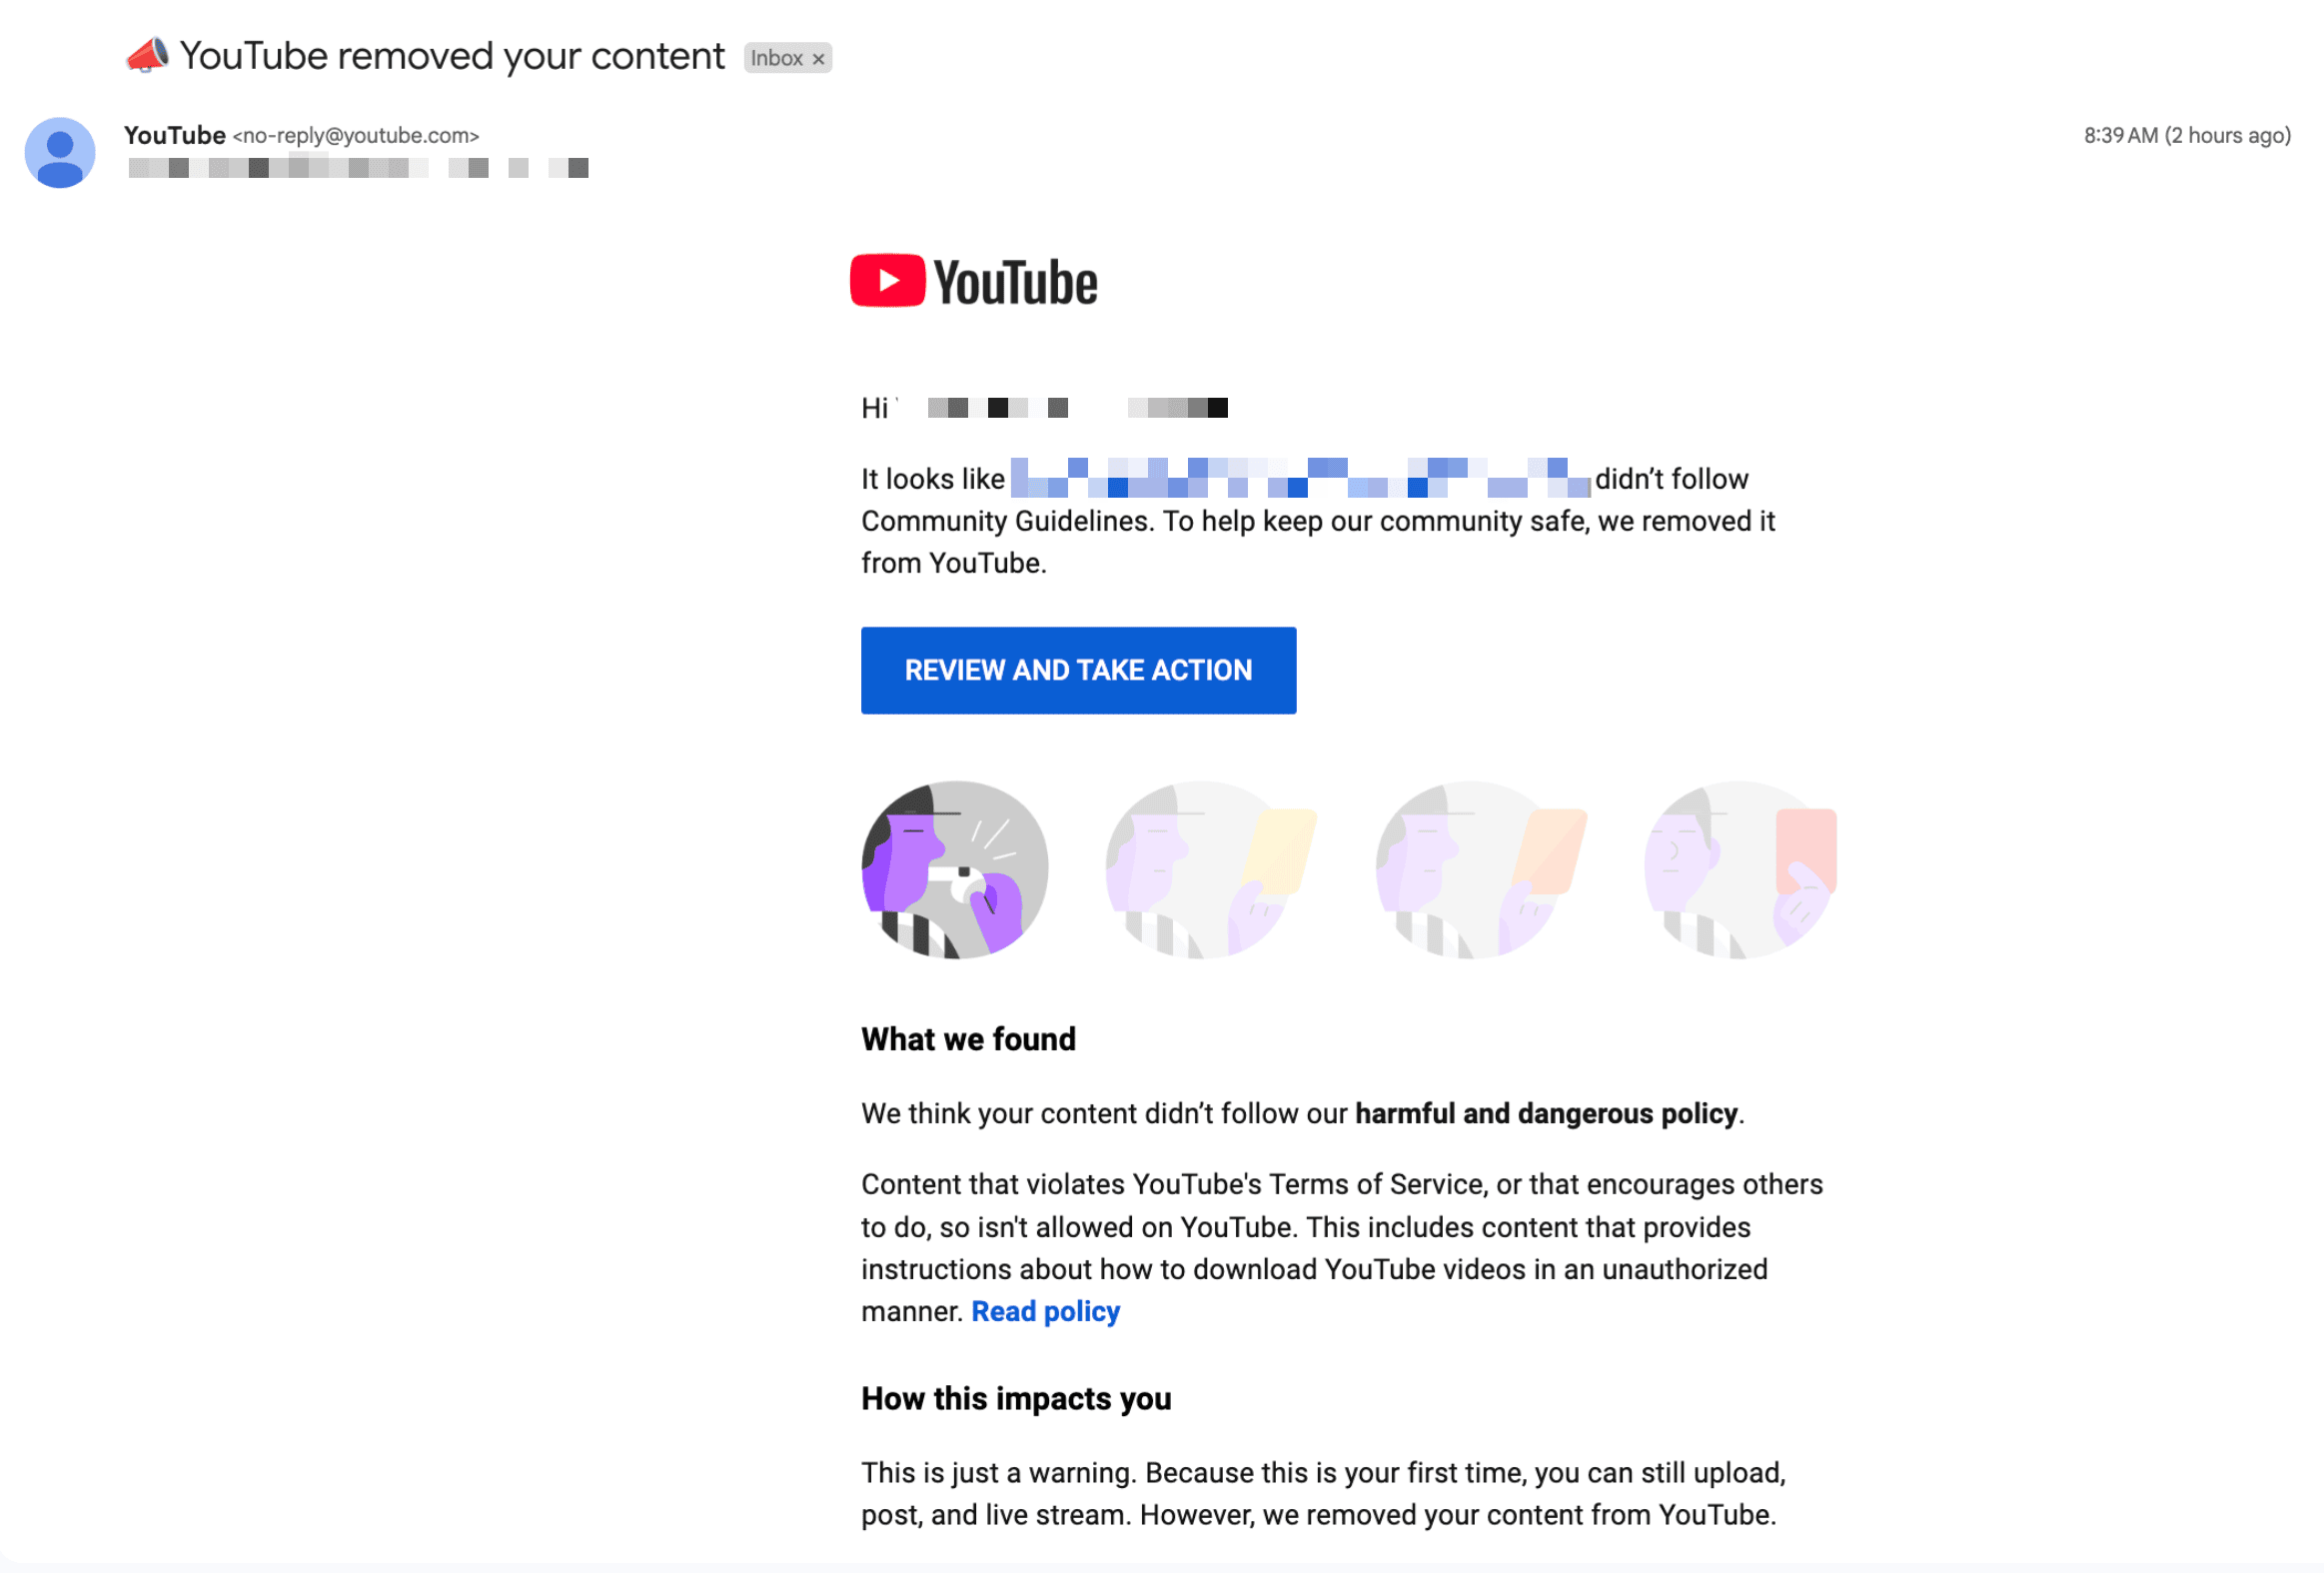Expand the blurred recipient details line
This screenshot has height=1573, width=2324.
tap(358, 168)
